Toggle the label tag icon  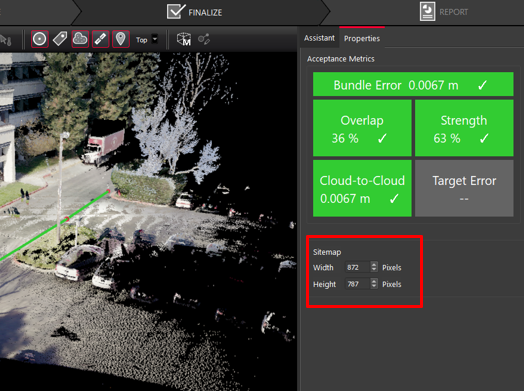[60, 39]
